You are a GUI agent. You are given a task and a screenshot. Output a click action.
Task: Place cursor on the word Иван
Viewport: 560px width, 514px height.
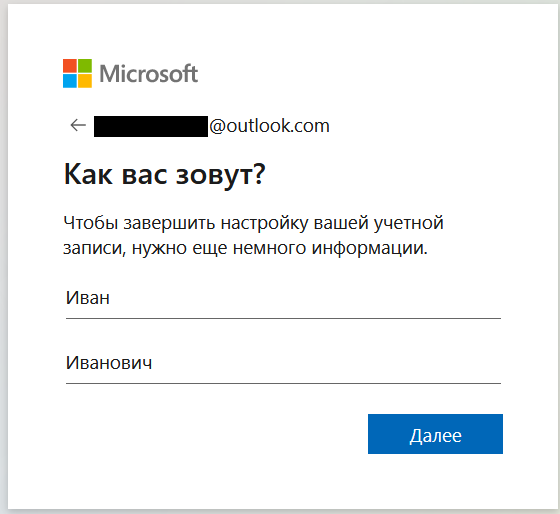(x=88, y=298)
